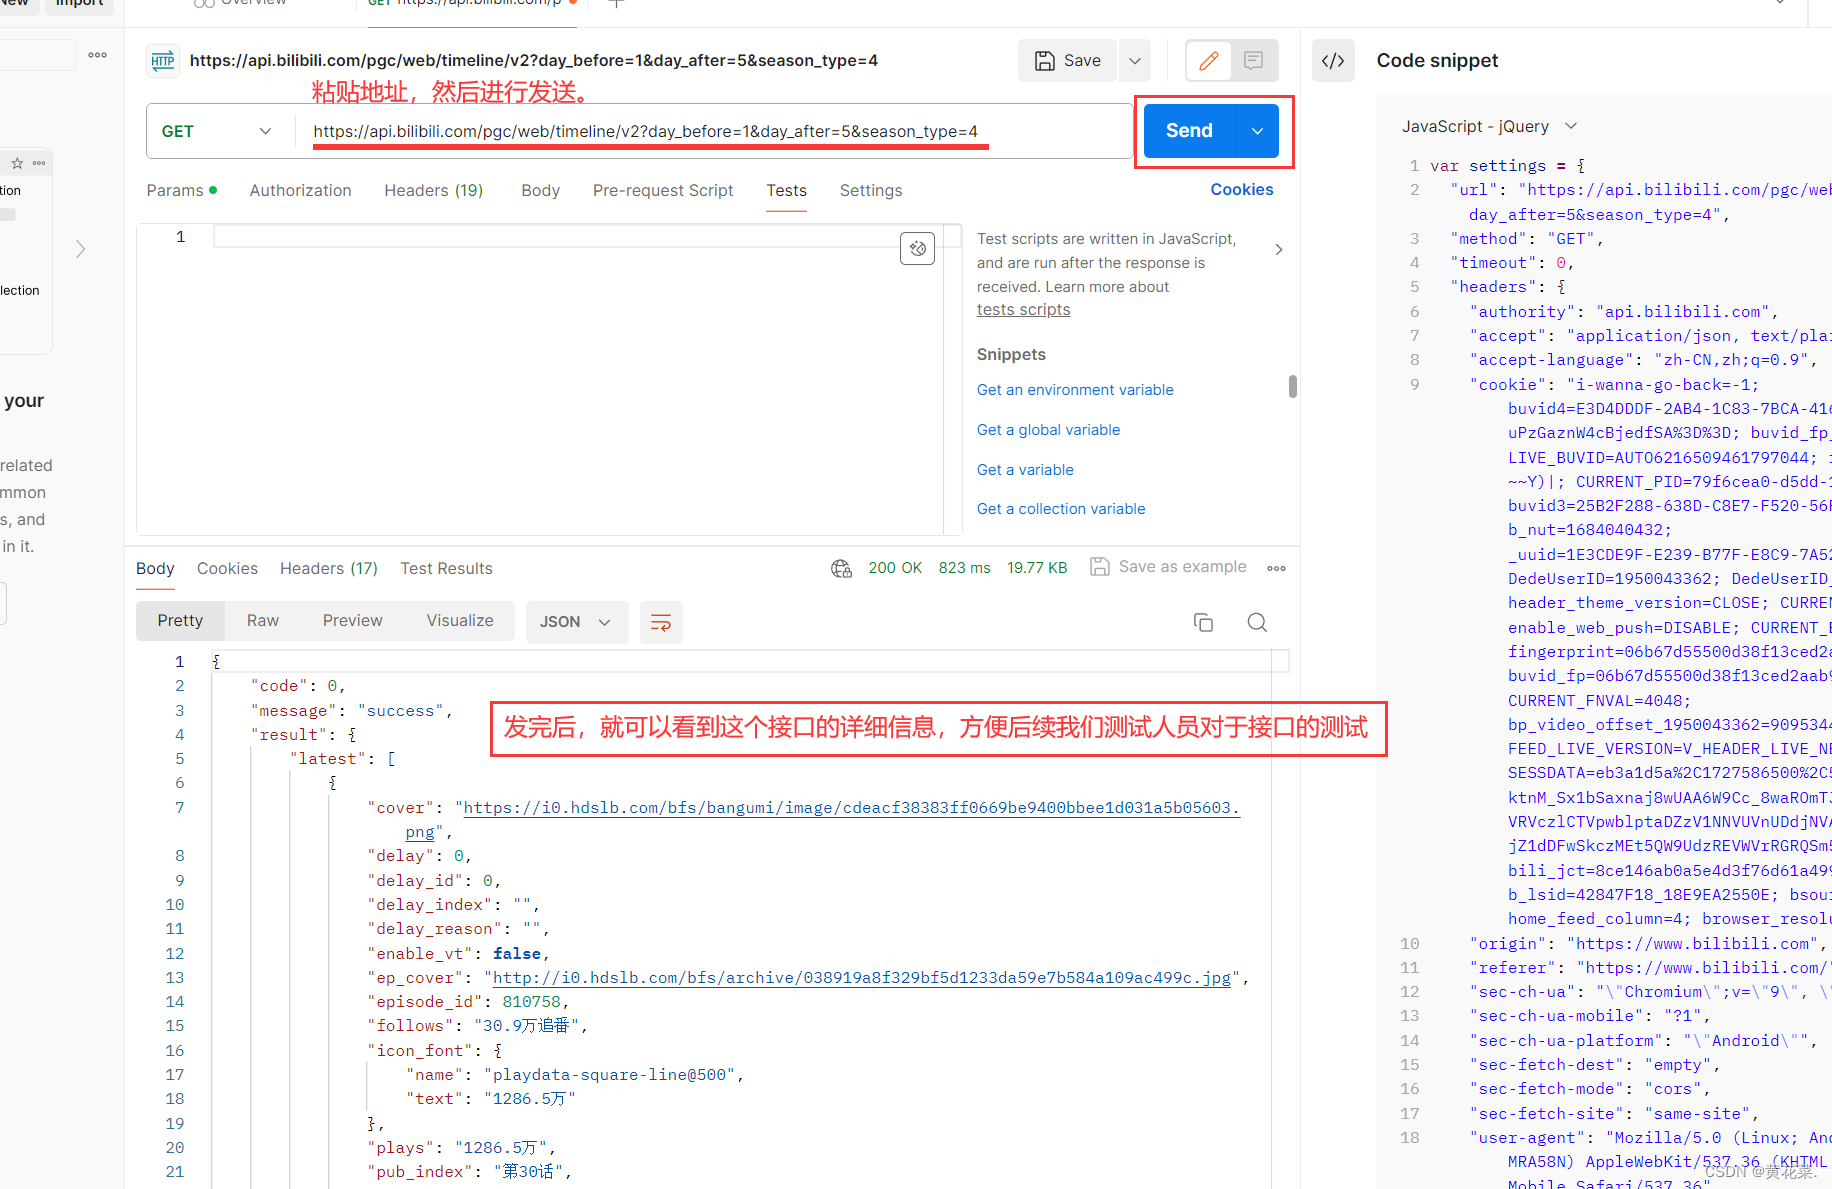This screenshot has height=1189, width=1832.
Task: Toggle the code snippet panel icon
Action: click(x=1333, y=61)
